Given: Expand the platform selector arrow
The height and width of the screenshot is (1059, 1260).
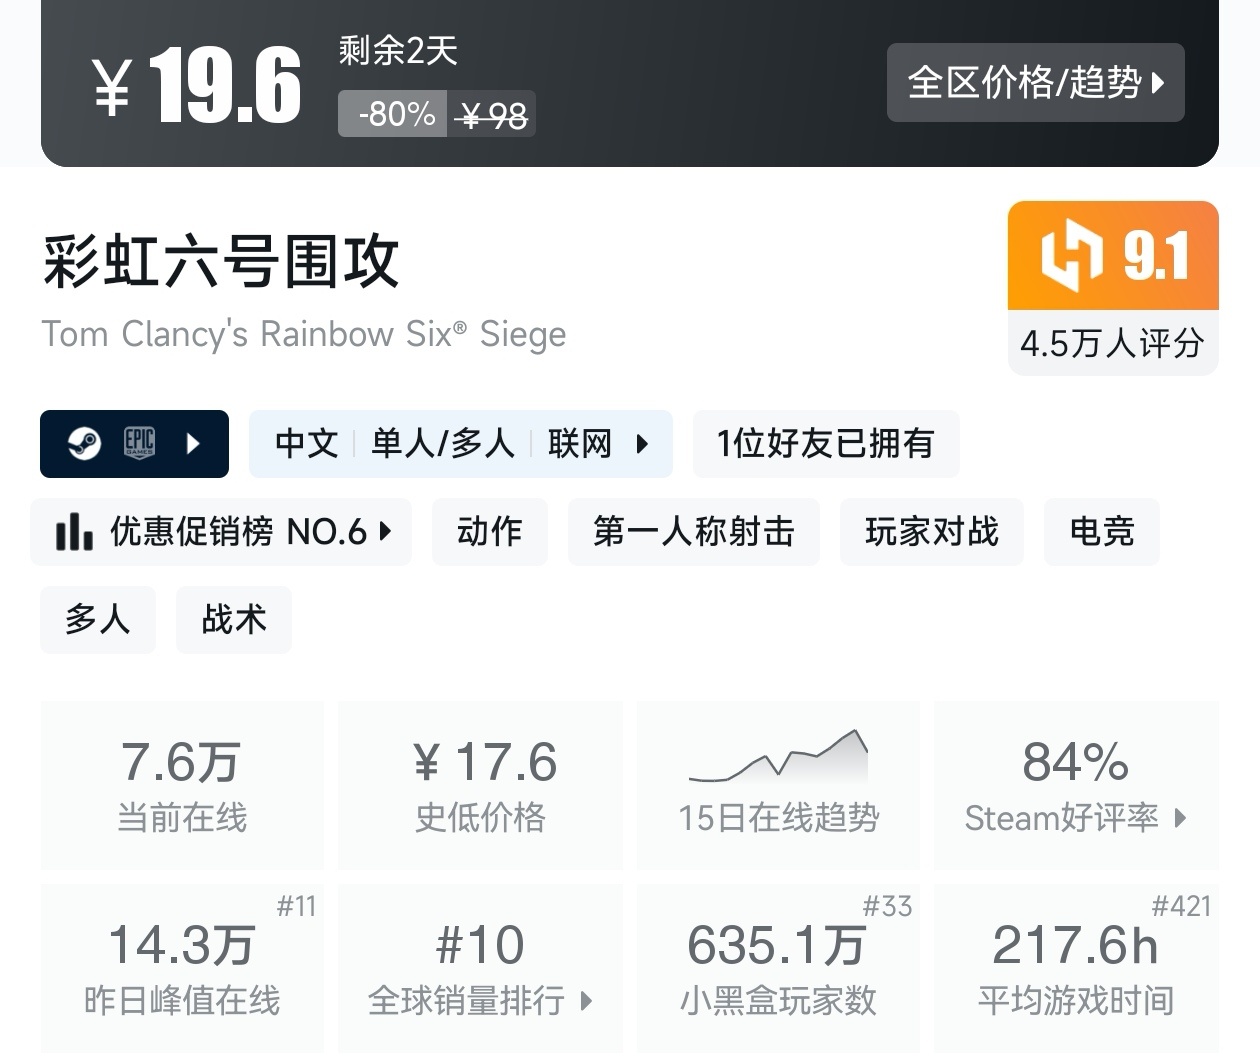Looking at the screenshot, I should 194,443.
